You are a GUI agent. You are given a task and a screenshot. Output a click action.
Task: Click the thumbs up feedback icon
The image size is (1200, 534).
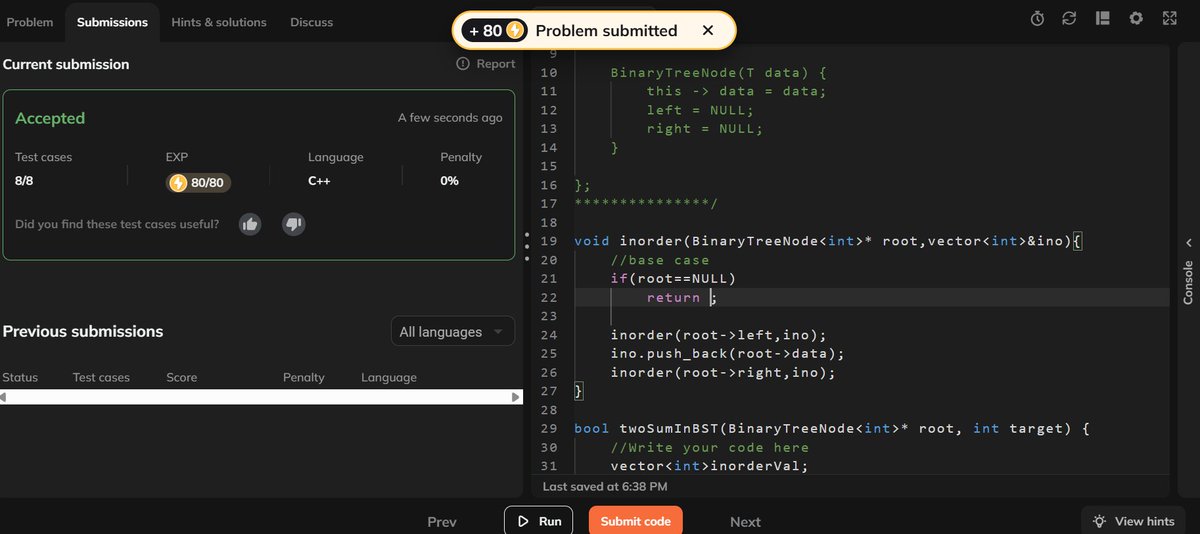pos(250,224)
